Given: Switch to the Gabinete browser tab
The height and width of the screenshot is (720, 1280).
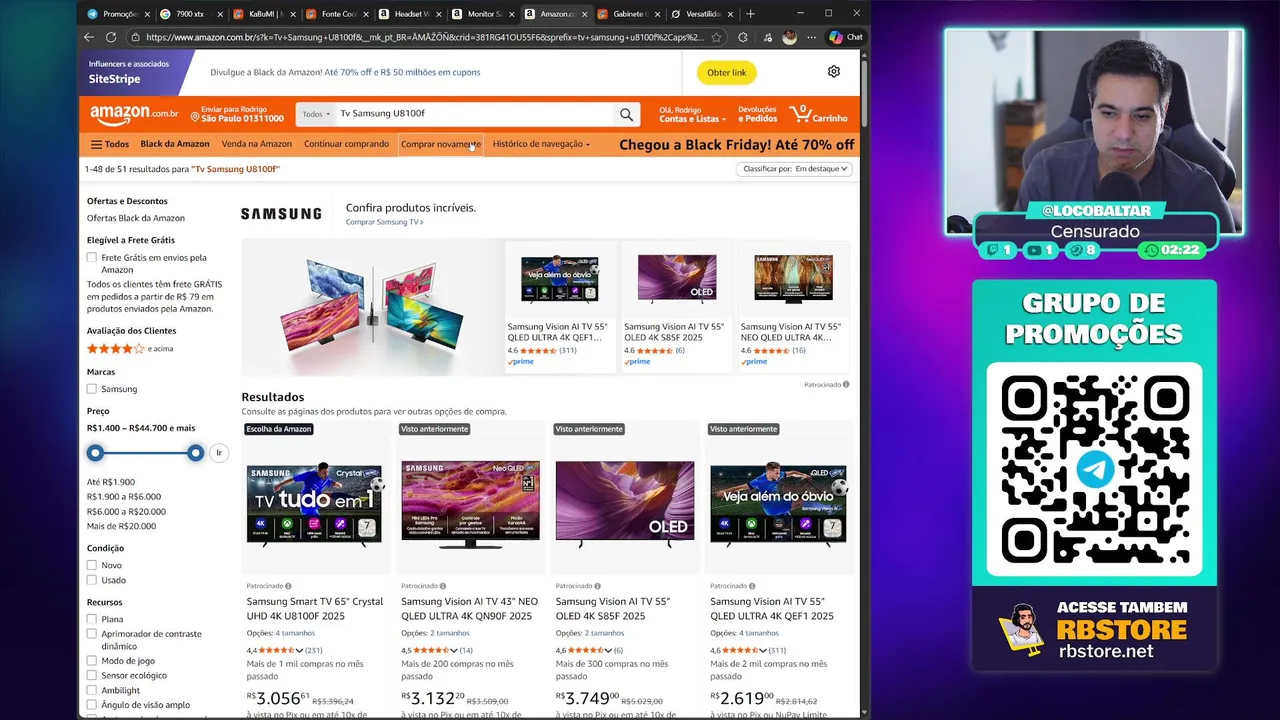Looking at the screenshot, I should coord(628,14).
